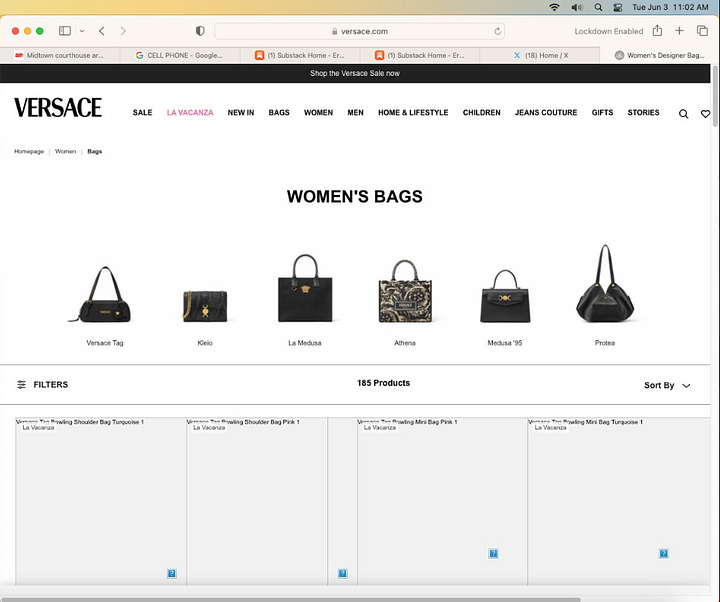
Task: Click the VERSACE logo
Action: 58,107
